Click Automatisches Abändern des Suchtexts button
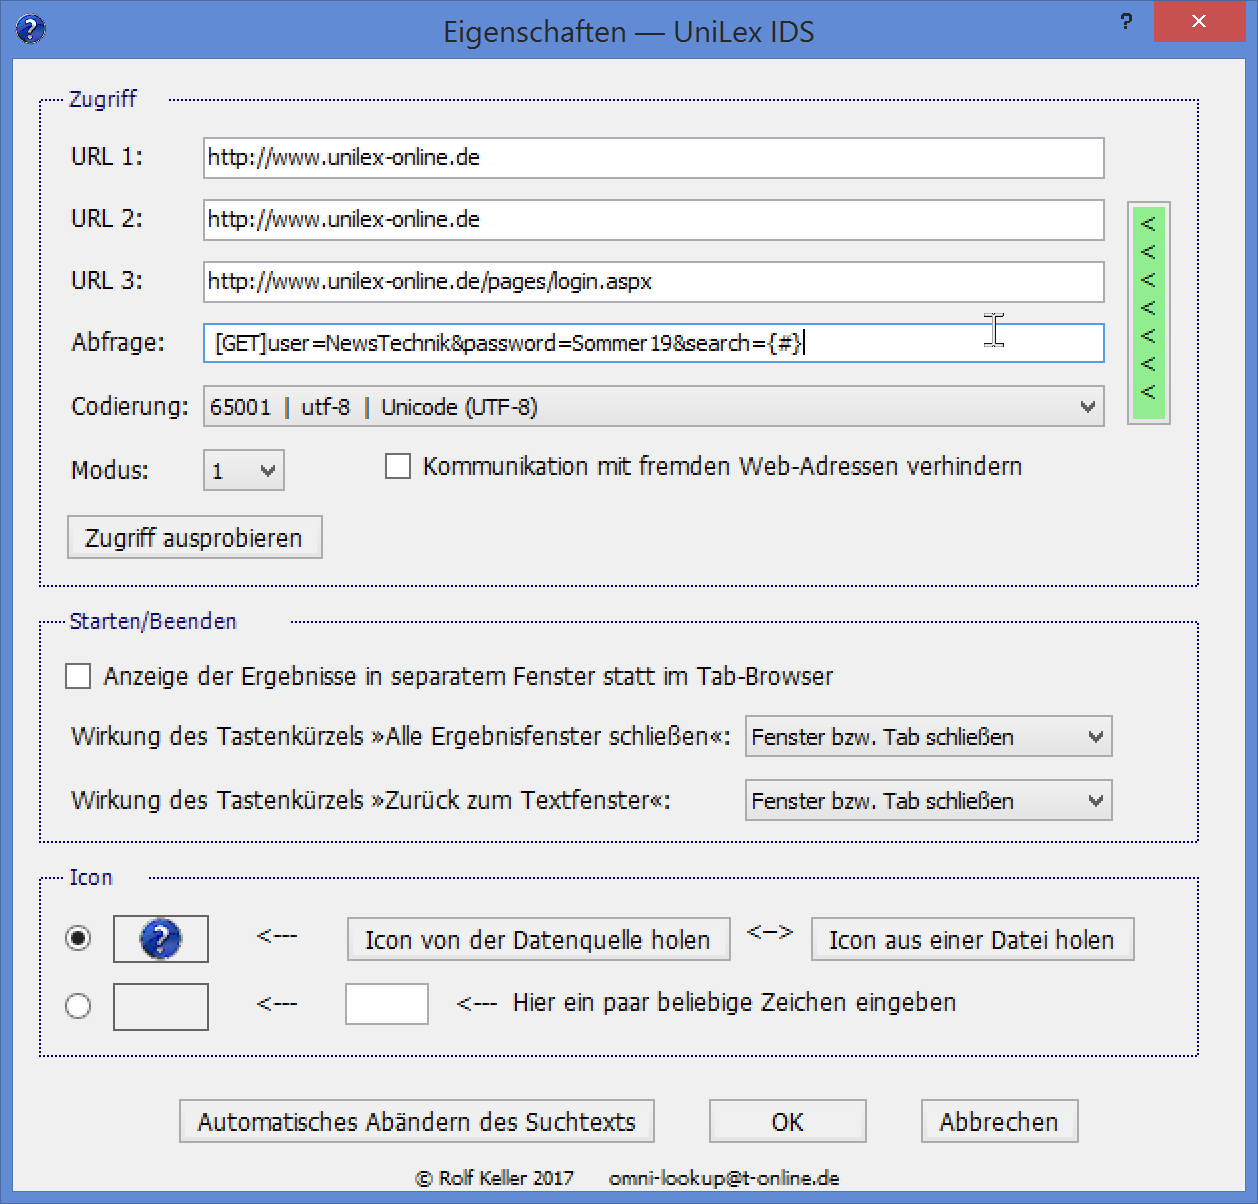This screenshot has width=1258, height=1204. pyautogui.click(x=417, y=1122)
